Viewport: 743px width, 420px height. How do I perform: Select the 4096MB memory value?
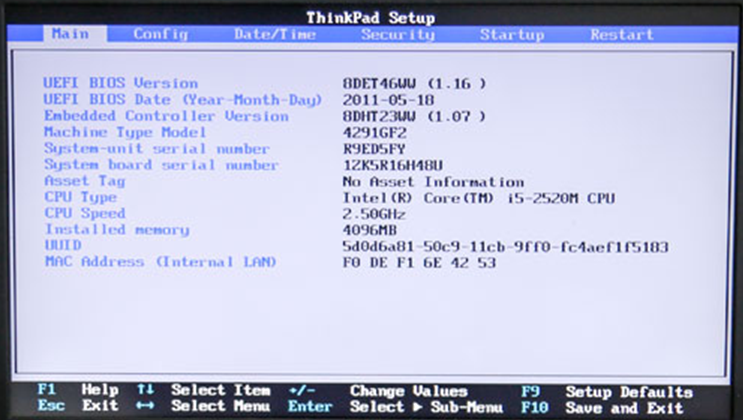pyautogui.click(x=370, y=230)
